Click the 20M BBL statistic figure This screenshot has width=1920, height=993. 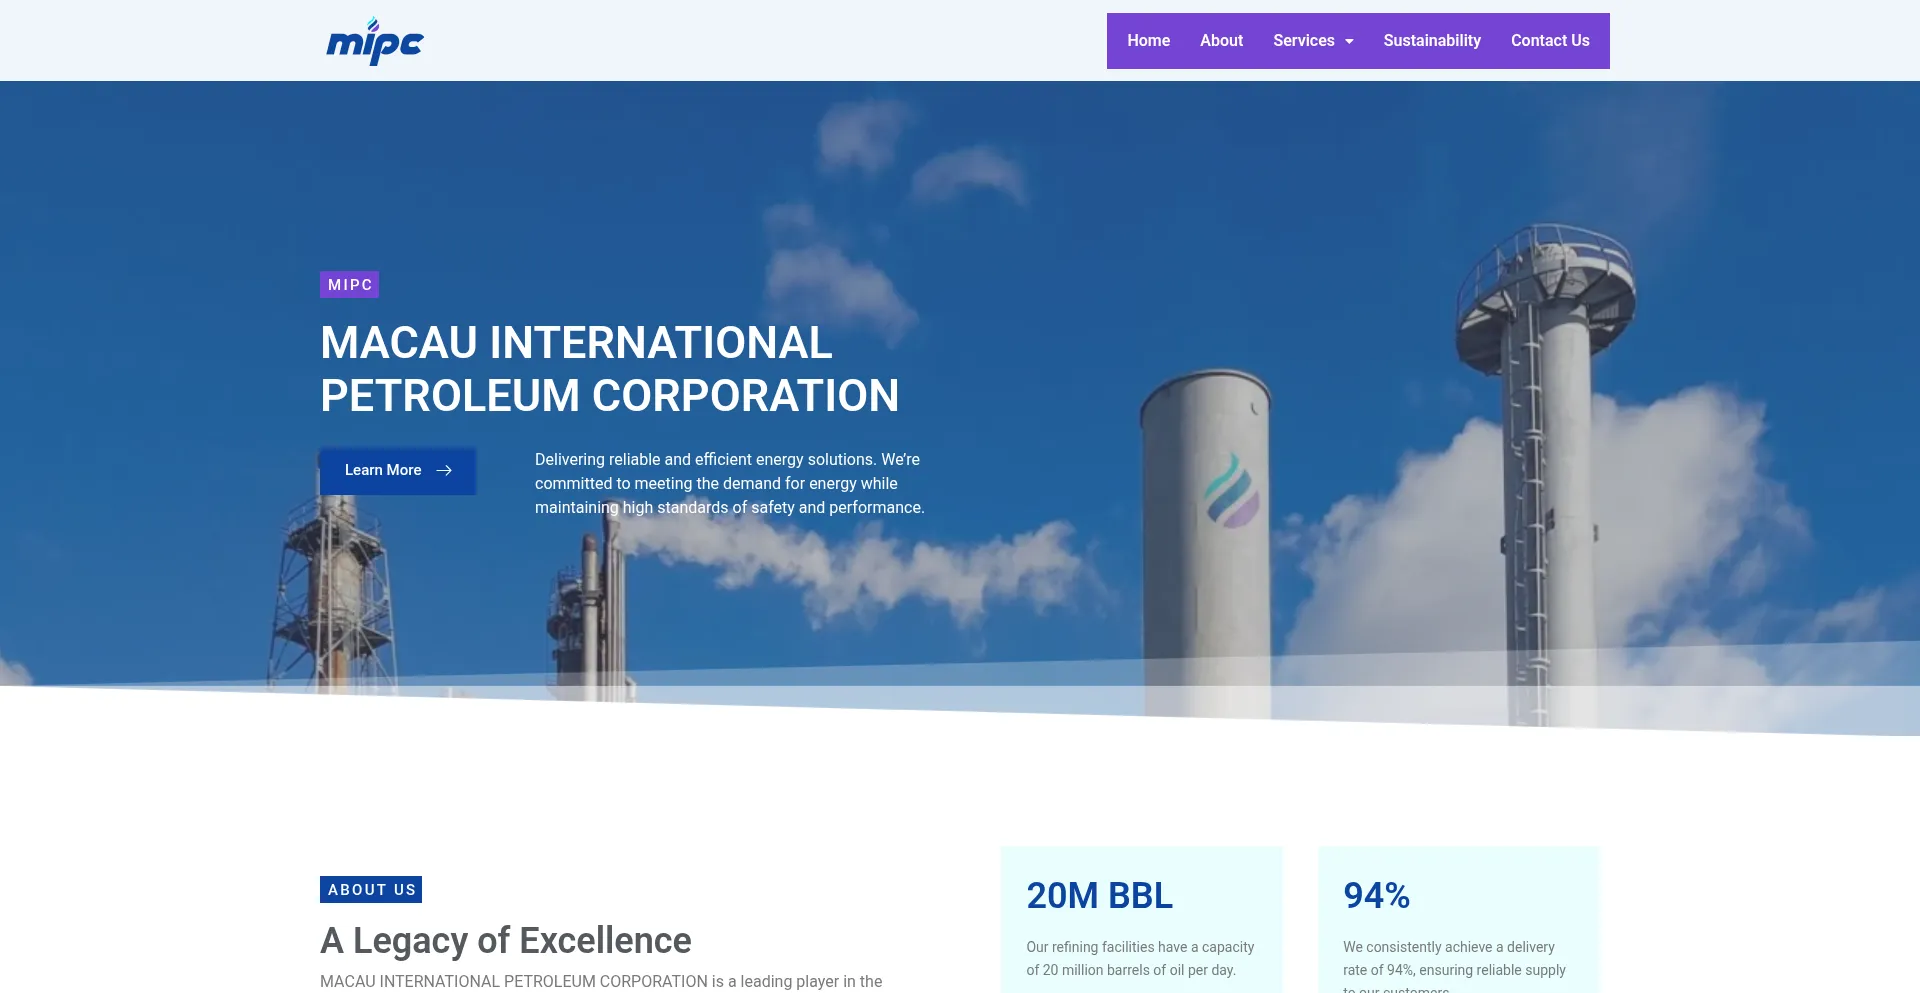tap(1099, 896)
